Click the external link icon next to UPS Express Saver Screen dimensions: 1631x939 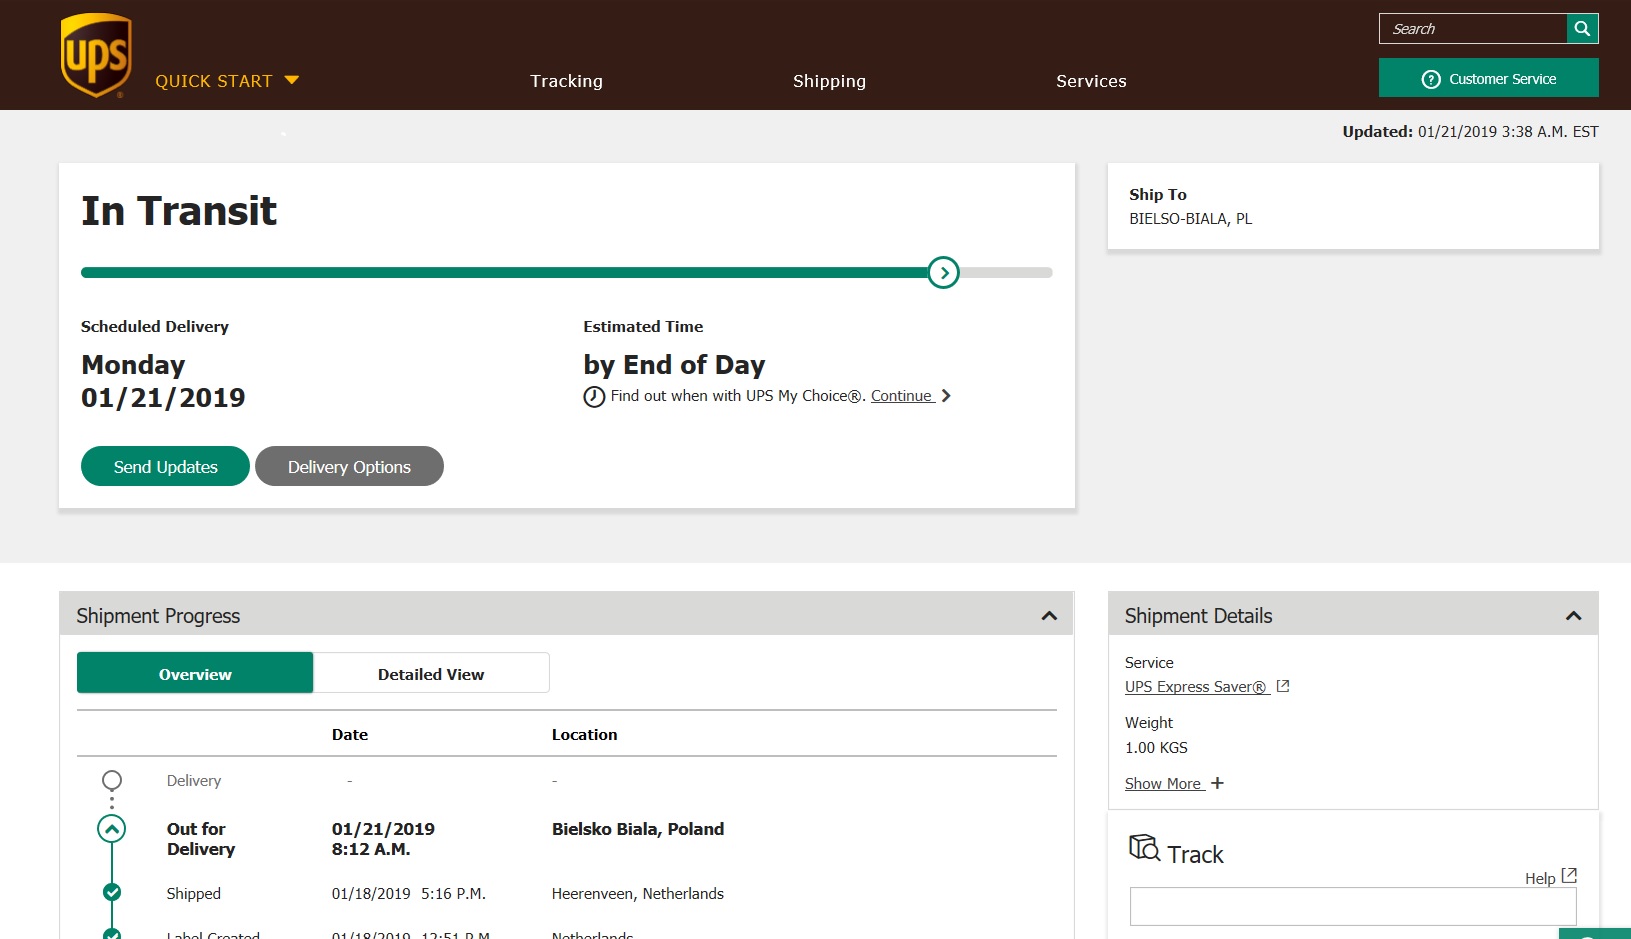pos(1283,686)
